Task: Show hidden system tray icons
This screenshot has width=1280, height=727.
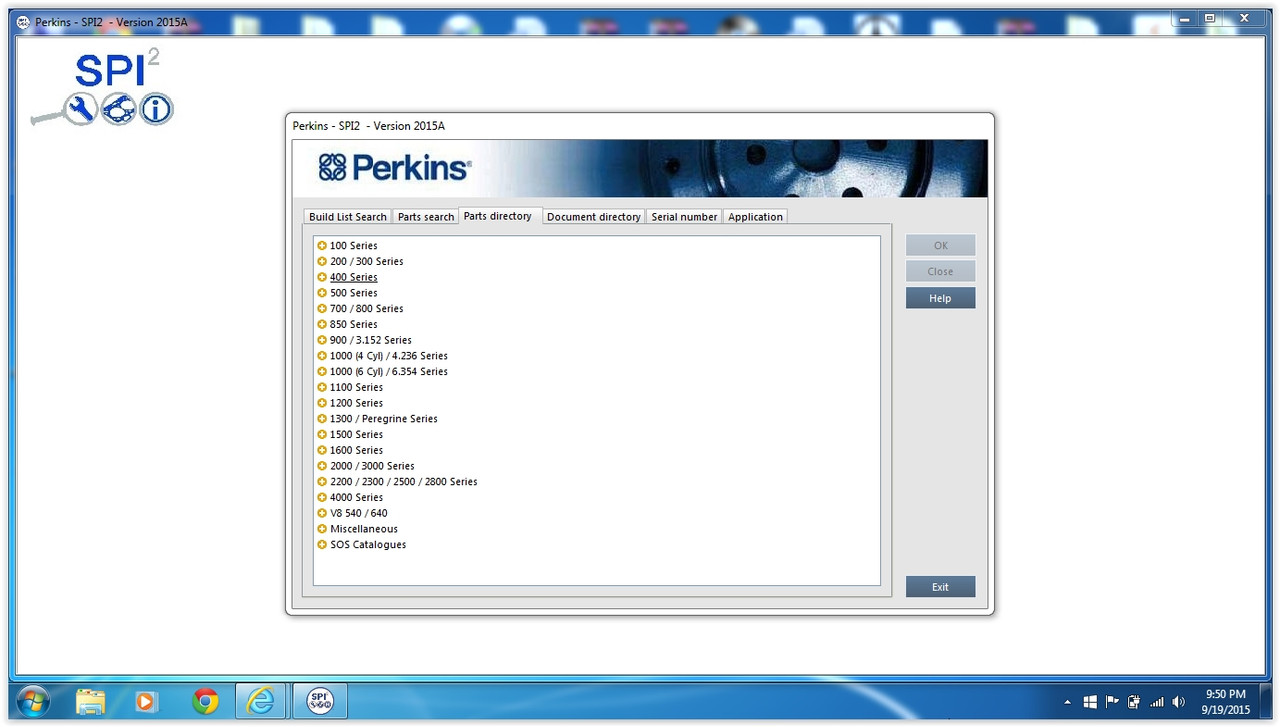Action: point(1068,702)
